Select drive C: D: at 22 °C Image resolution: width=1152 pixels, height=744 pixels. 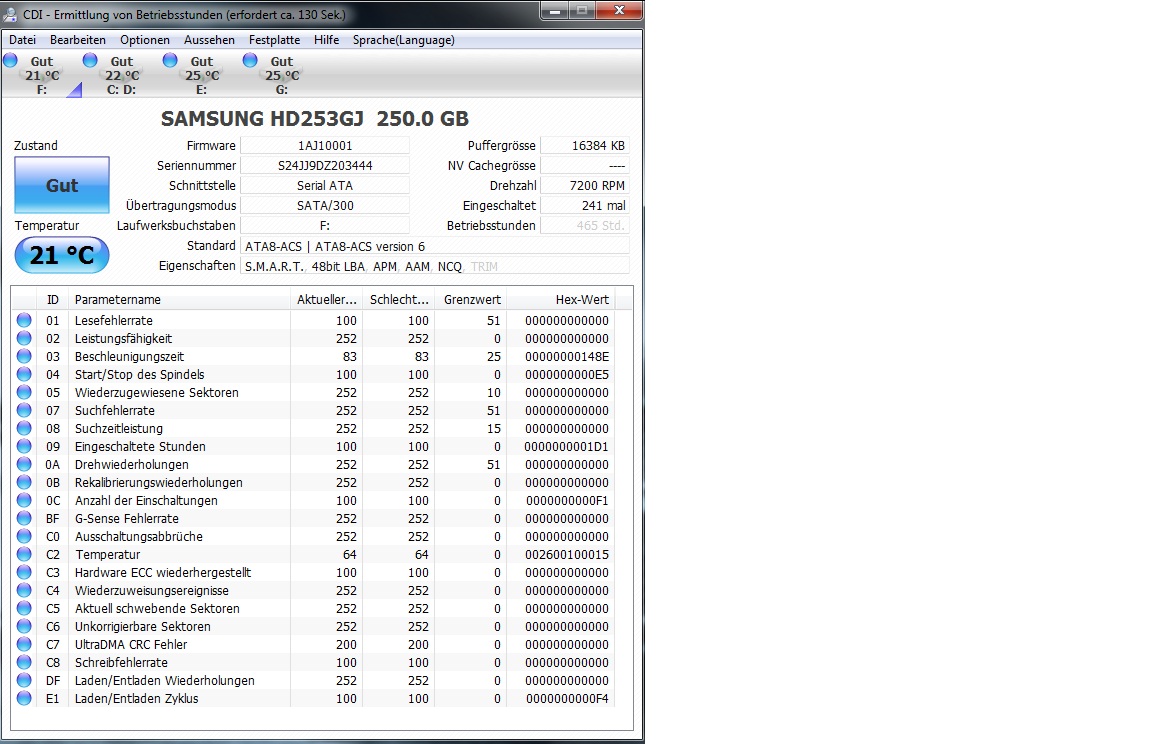122,75
